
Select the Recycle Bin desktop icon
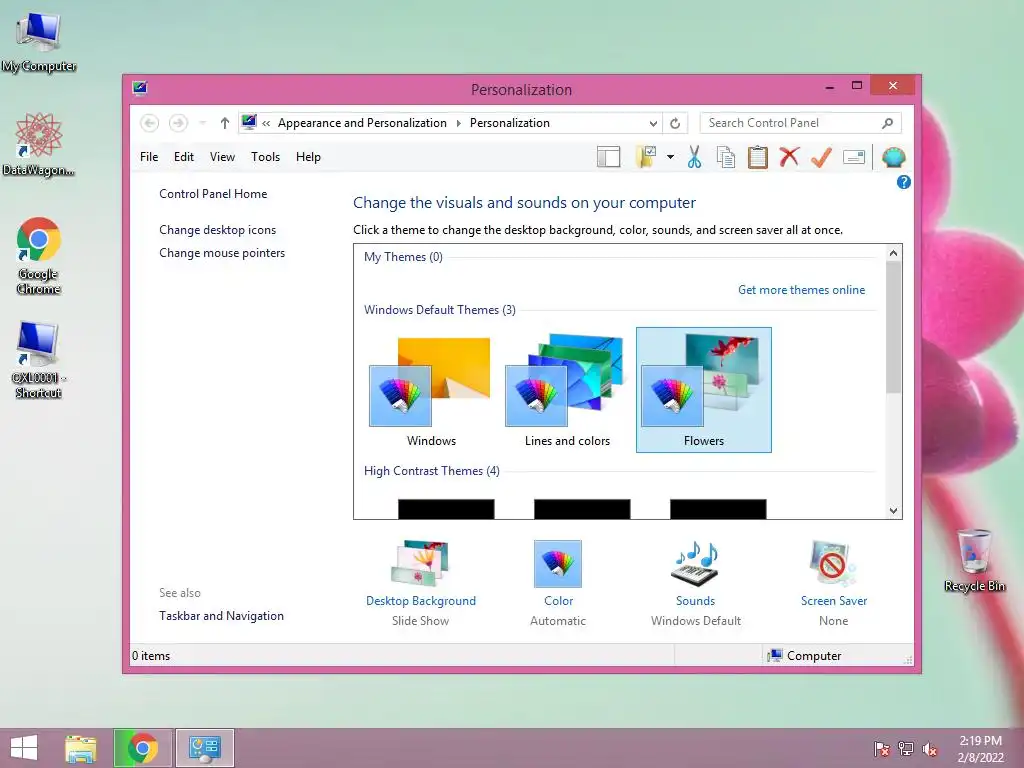pos(974,560)
